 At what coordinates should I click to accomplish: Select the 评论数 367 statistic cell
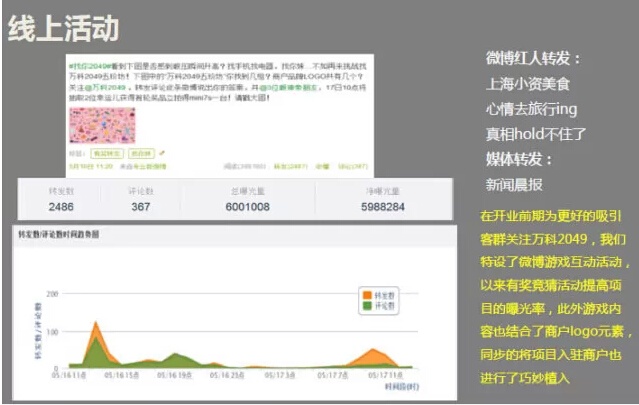pos(141,200)
